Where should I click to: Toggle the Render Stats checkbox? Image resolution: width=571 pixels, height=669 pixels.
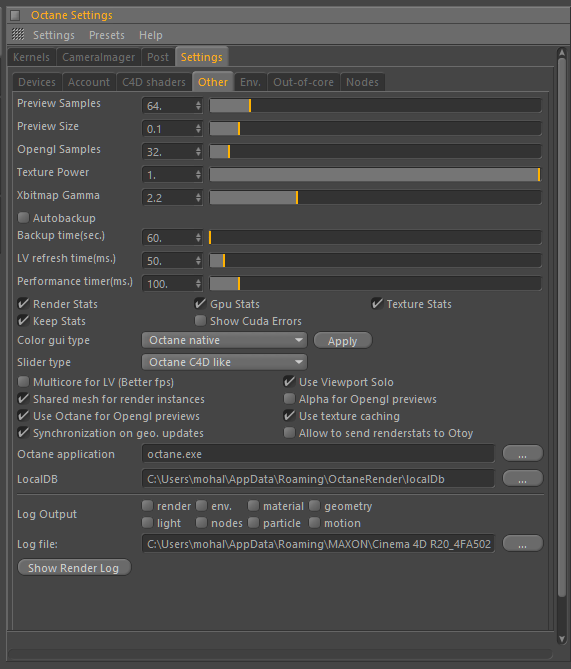pyautogui.click(x=23, y=304)
